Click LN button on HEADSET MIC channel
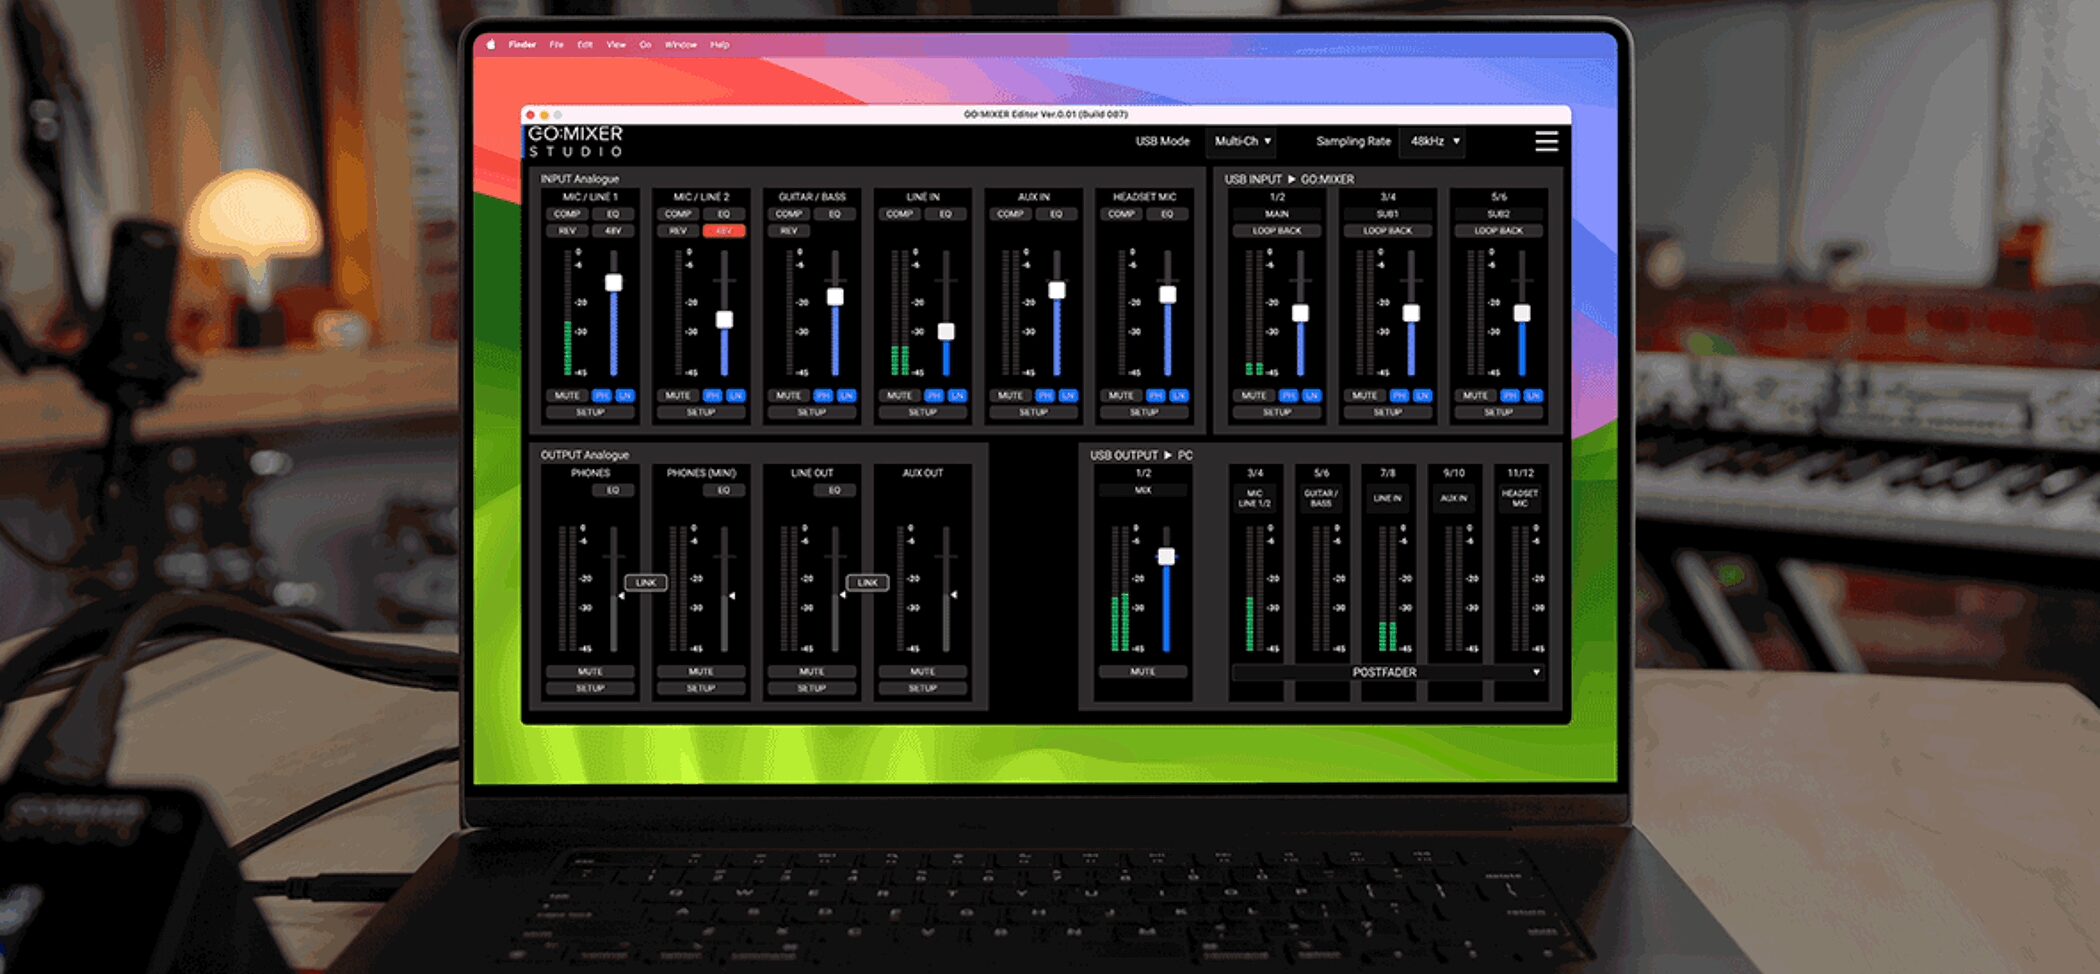2100x974 pixels. [x=1180, y=396]
